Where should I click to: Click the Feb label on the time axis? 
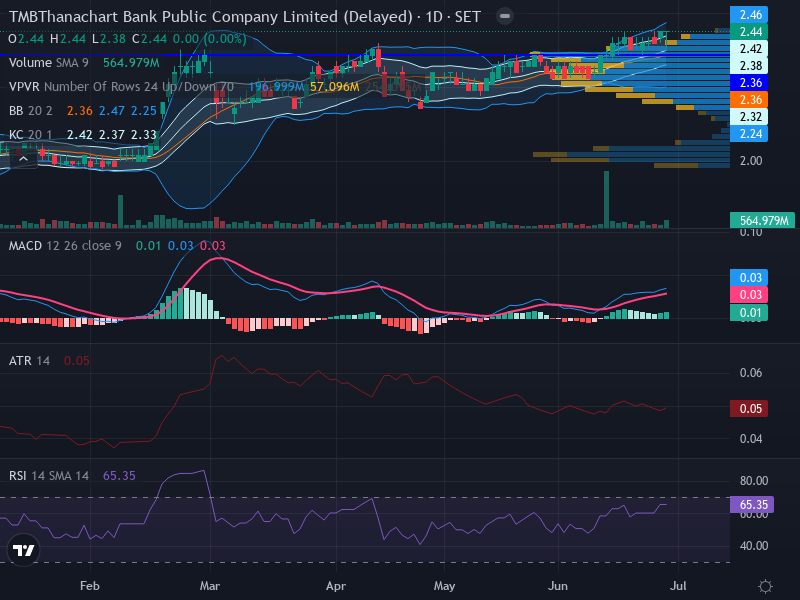tap(90, 586)
